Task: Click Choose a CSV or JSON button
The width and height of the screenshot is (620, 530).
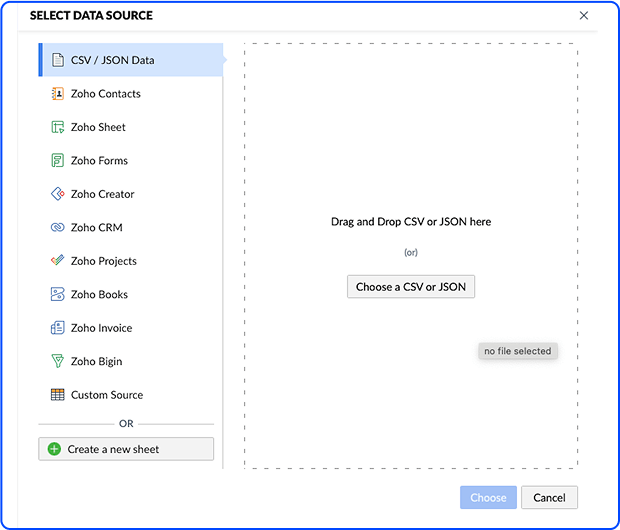Action: tap(411, 287)
